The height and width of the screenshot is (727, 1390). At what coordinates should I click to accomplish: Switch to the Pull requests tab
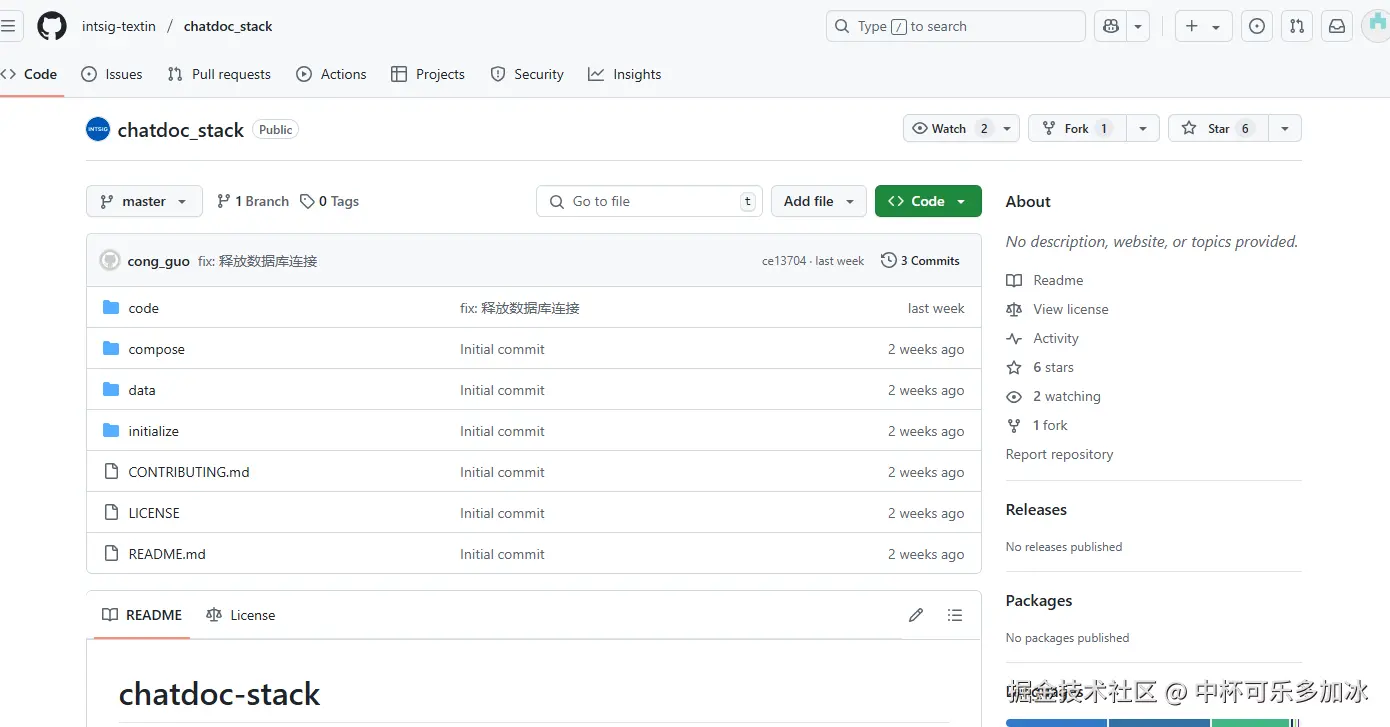pyautogui.click(x=219, y=74)
